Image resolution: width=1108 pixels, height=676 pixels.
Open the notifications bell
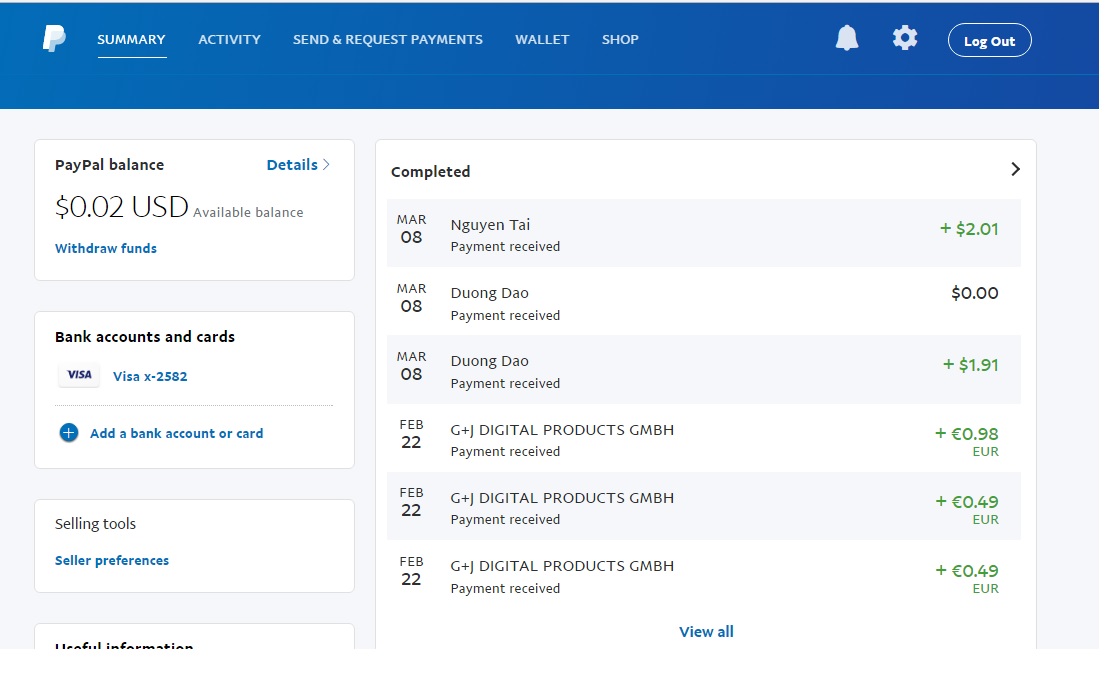click(x=846, y=39)
